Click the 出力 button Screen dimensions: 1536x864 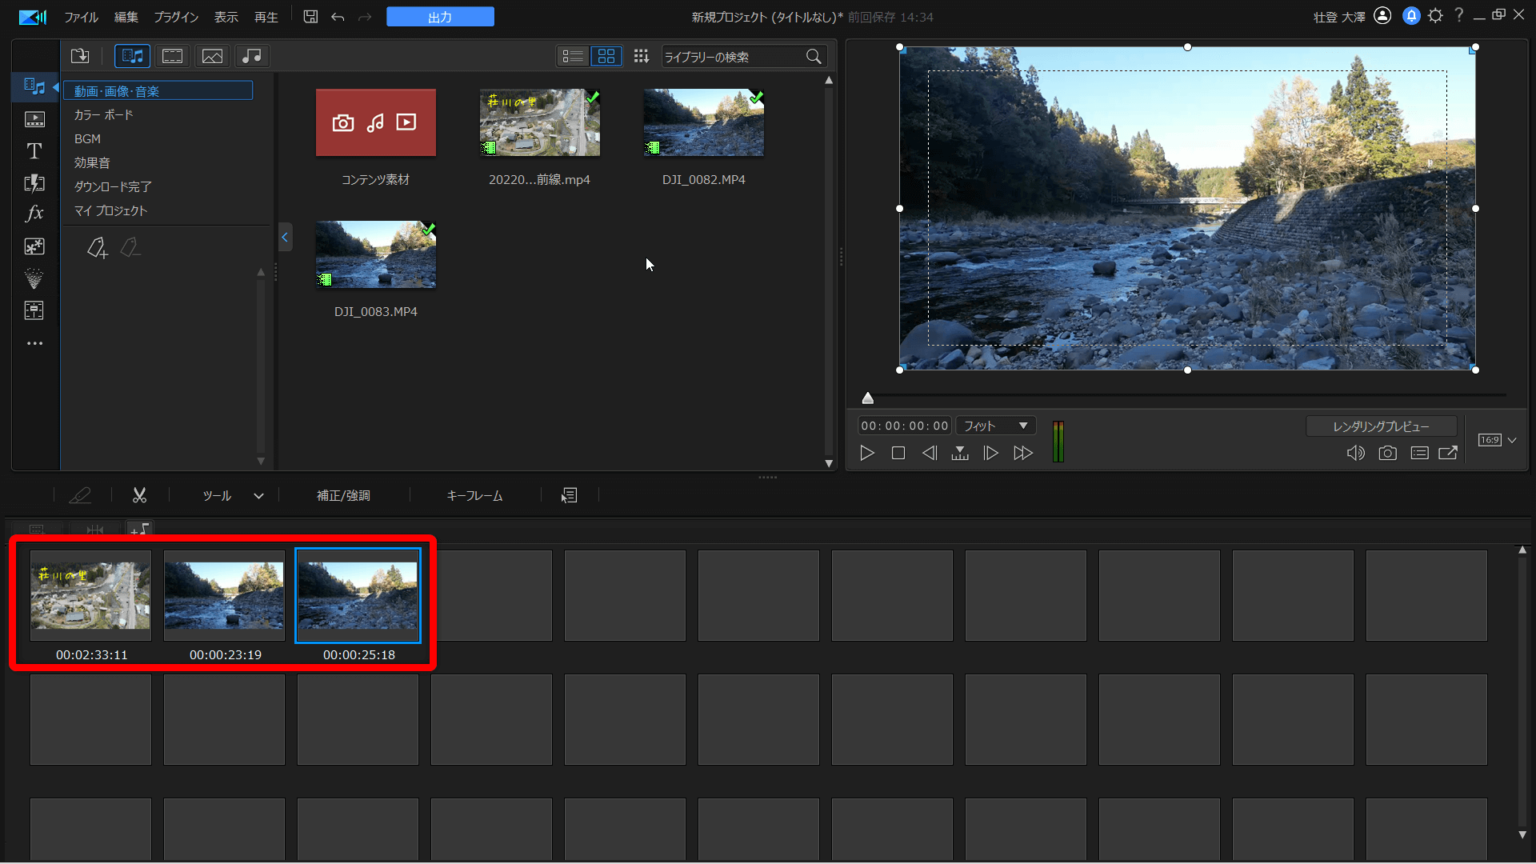[x=440, y=17]
